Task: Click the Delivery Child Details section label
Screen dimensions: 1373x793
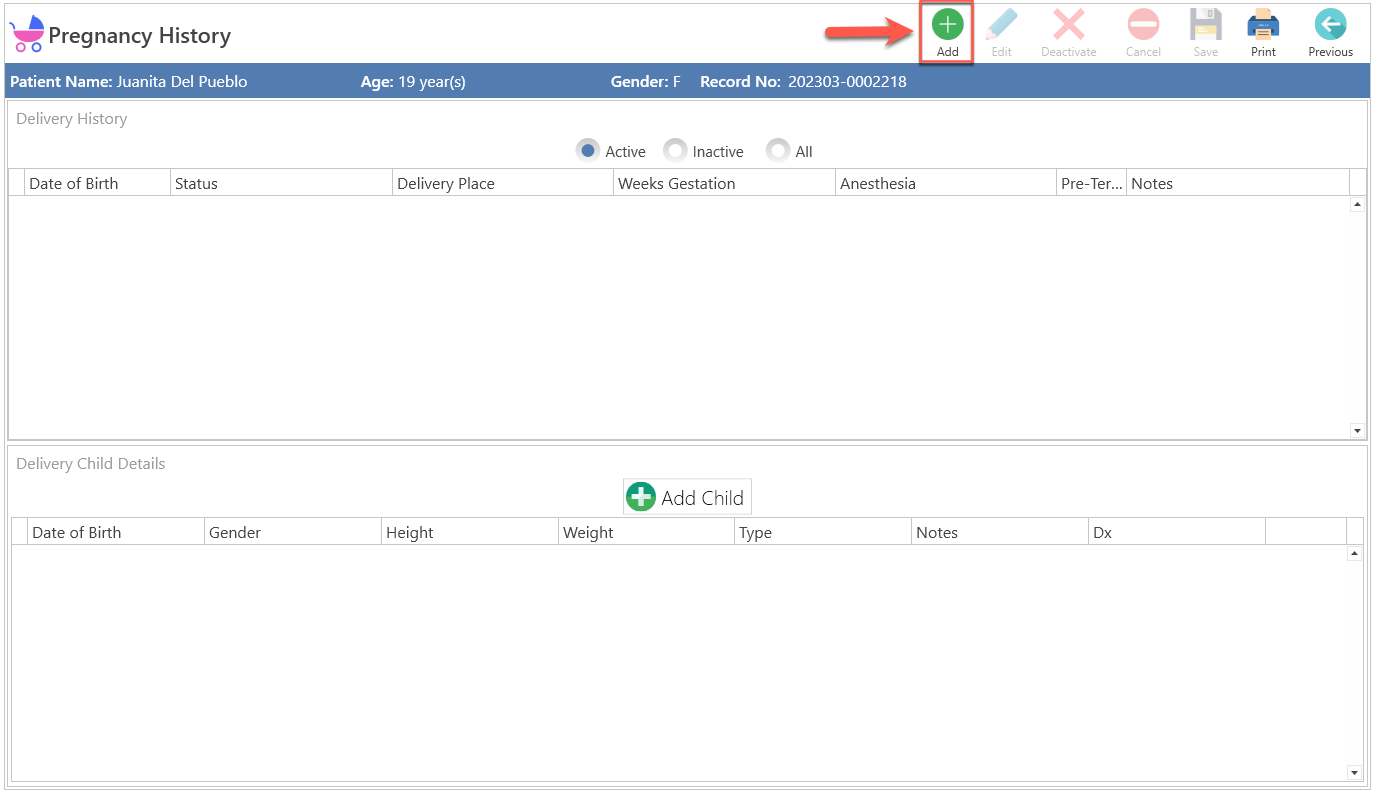Action: (x=91, y=463)
